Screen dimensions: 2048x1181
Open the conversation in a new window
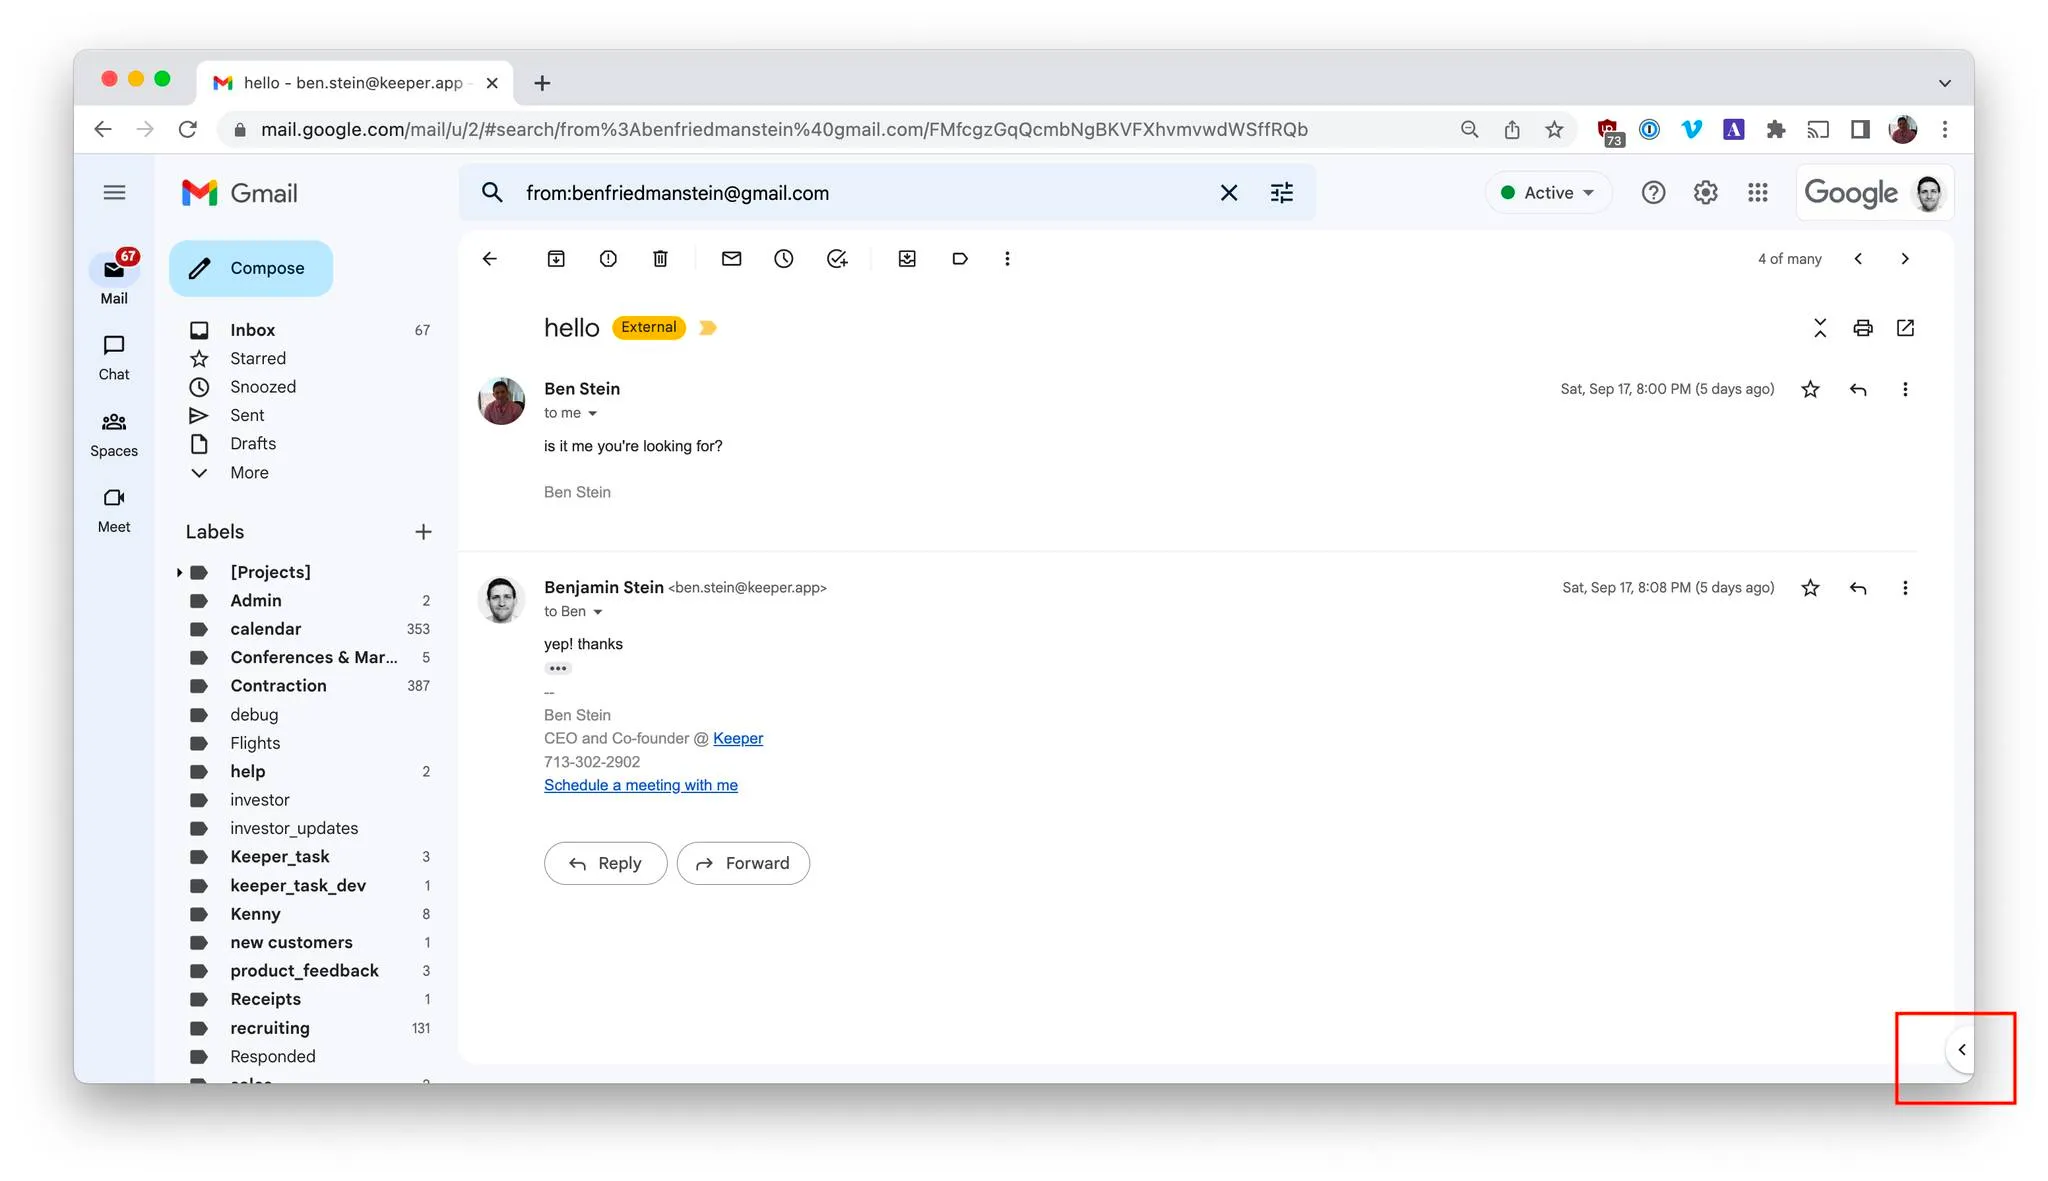coord(1905,328)
